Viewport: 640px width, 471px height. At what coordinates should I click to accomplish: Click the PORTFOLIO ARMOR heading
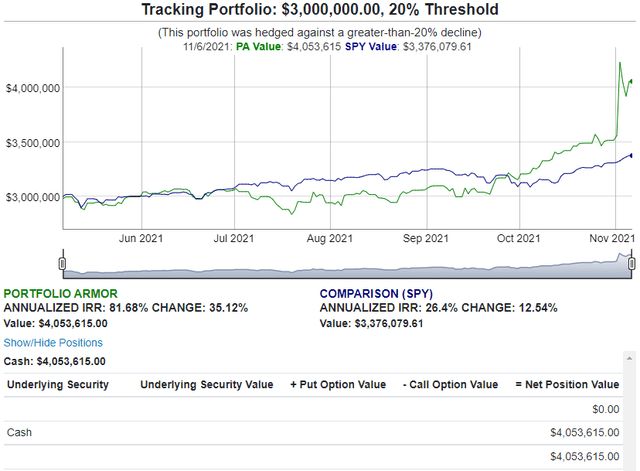coord(60,293)
